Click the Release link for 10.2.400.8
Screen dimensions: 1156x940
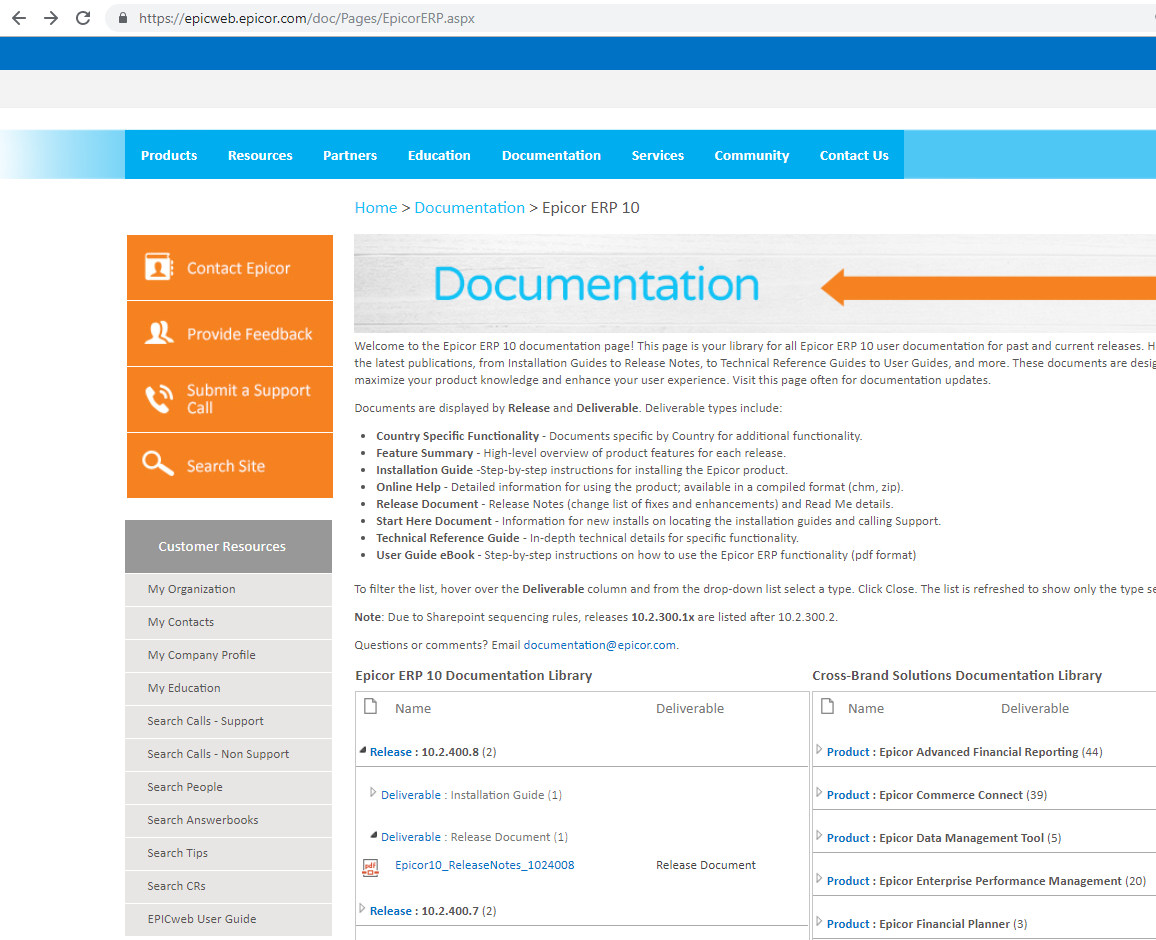coord(391,752)
